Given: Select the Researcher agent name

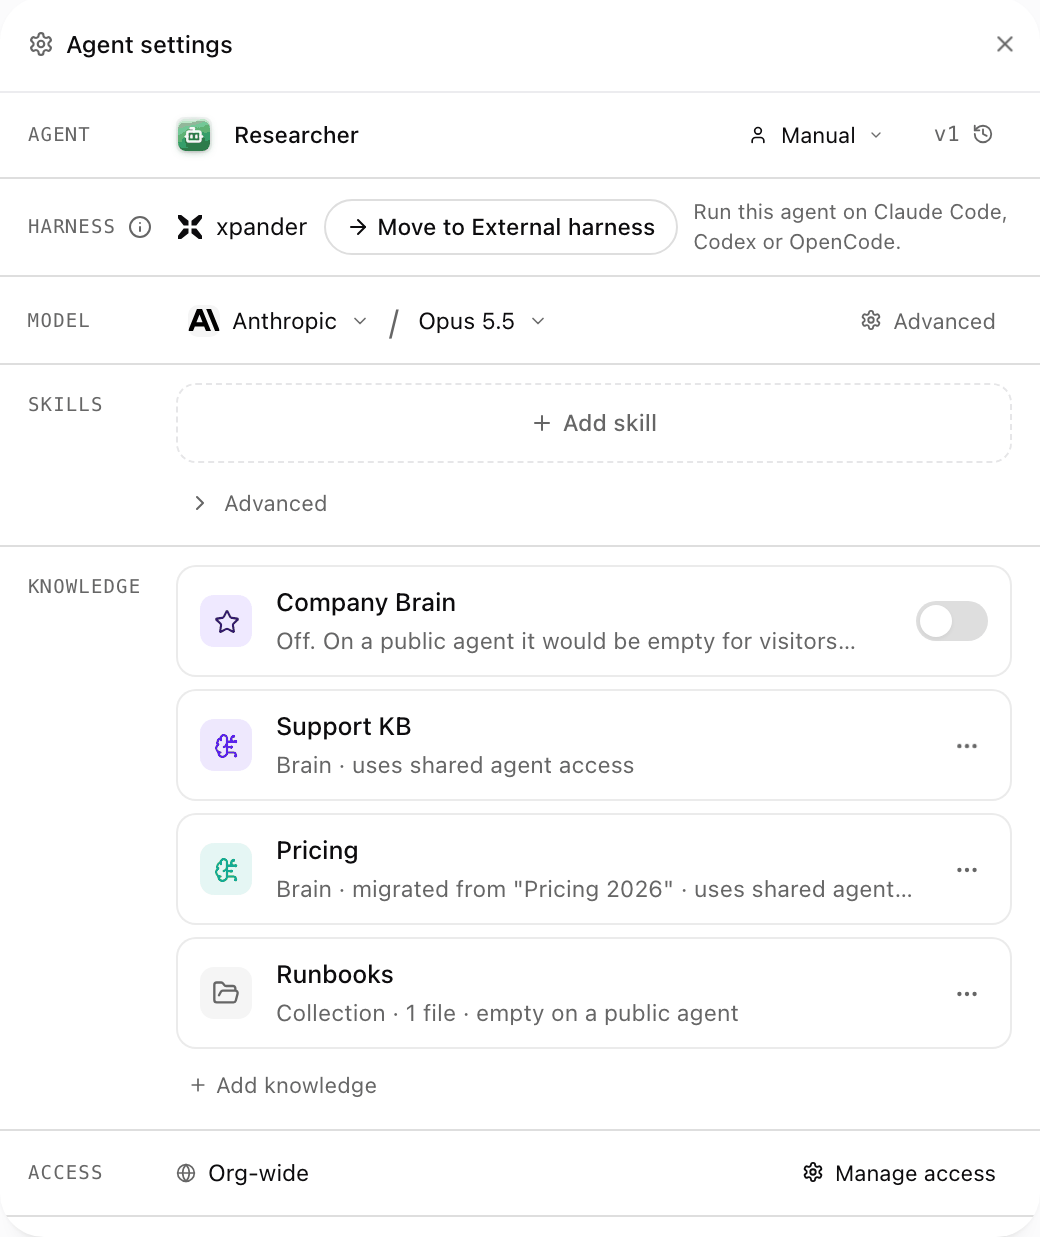Looking at the screenshot, I should 296,135.
